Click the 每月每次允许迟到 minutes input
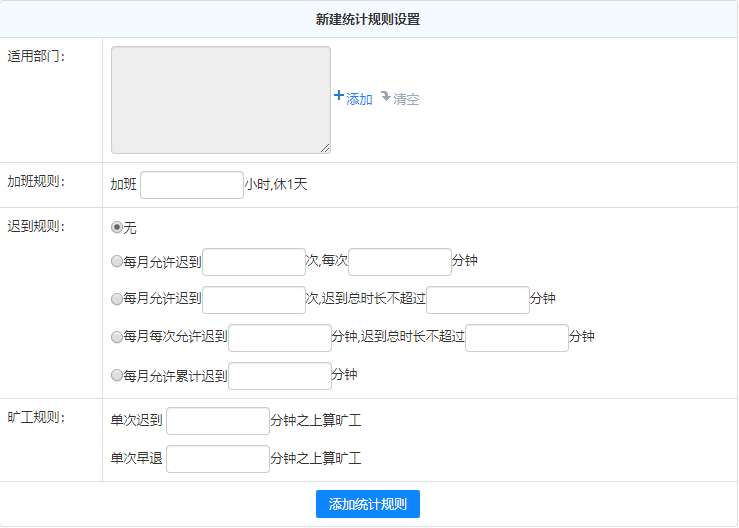This screenshot has width=739, height=528. coord(280,338)
